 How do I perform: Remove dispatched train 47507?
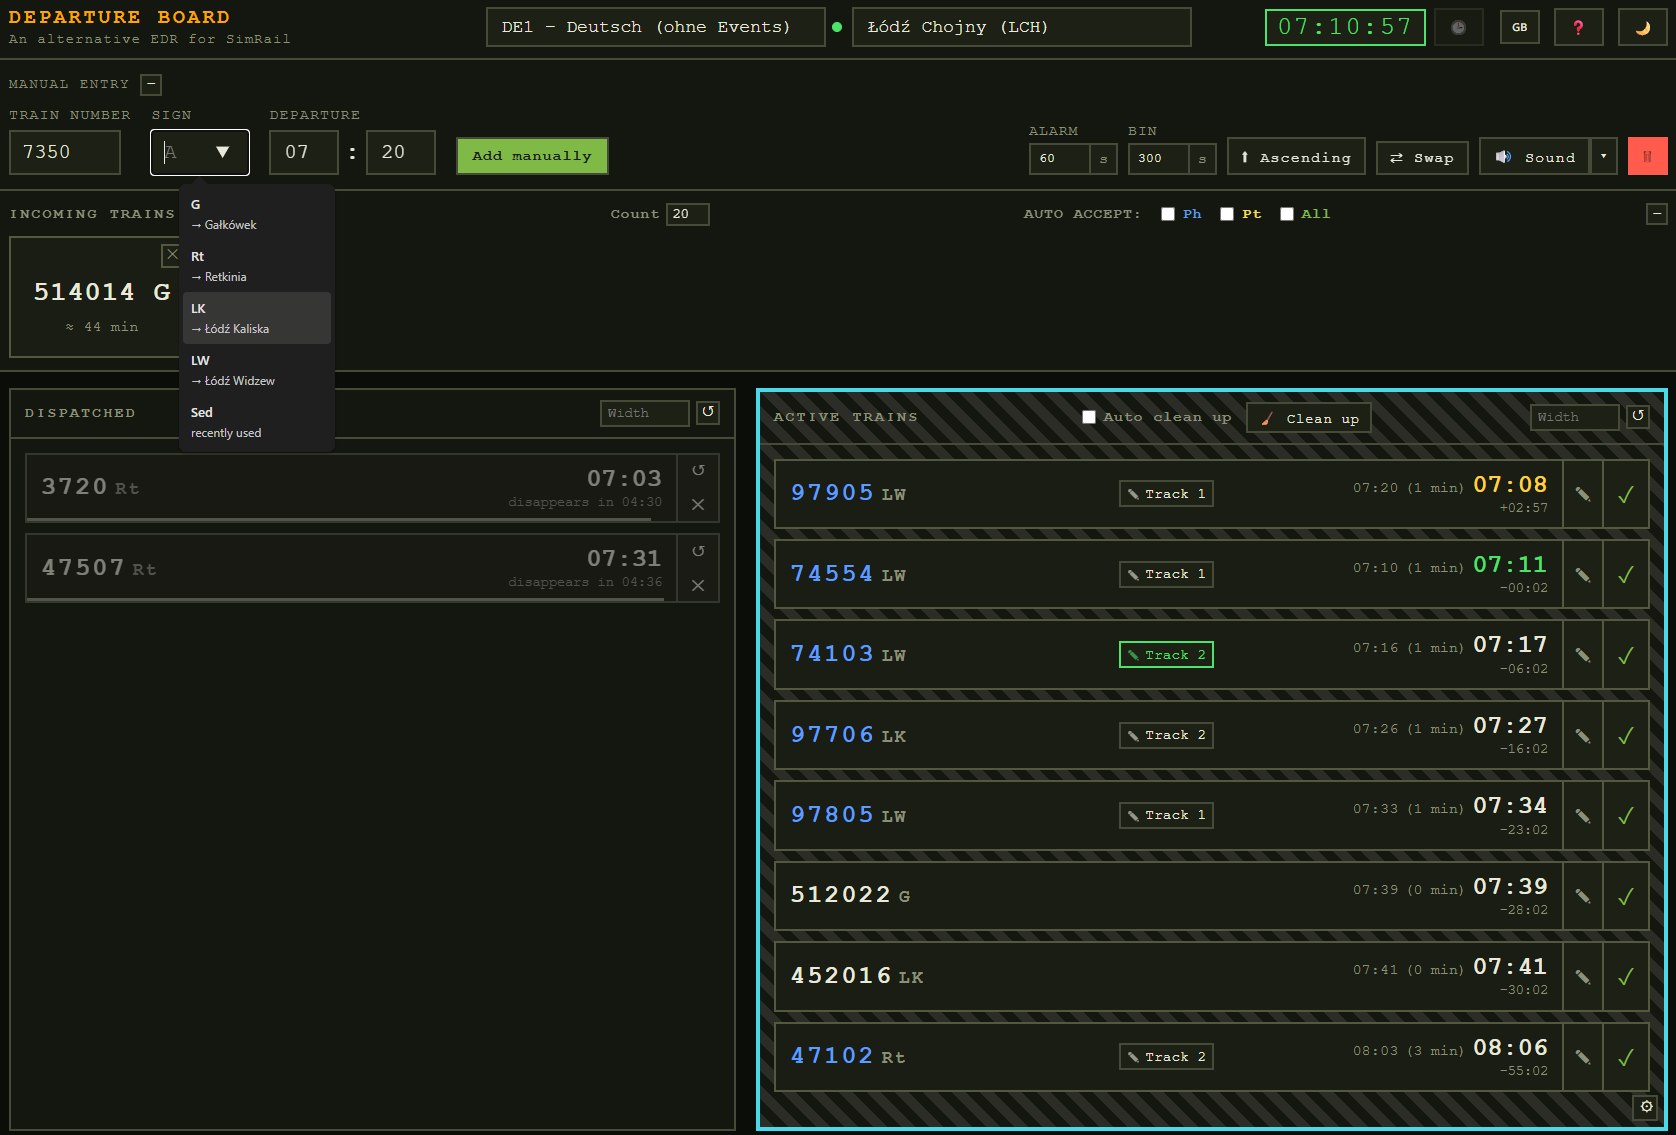[698, 586]
